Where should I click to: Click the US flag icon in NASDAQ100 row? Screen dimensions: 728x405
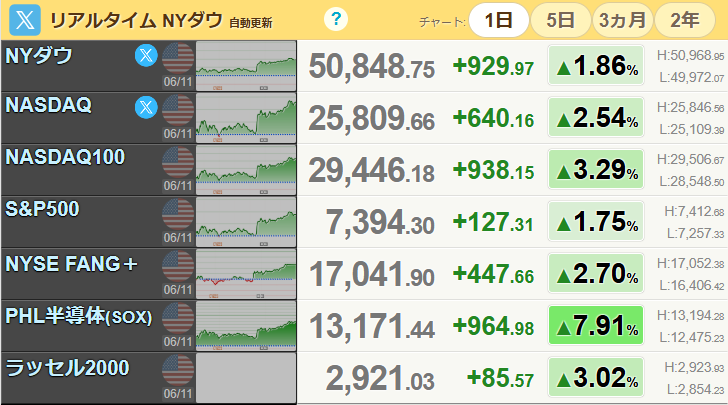click(178, 162)
